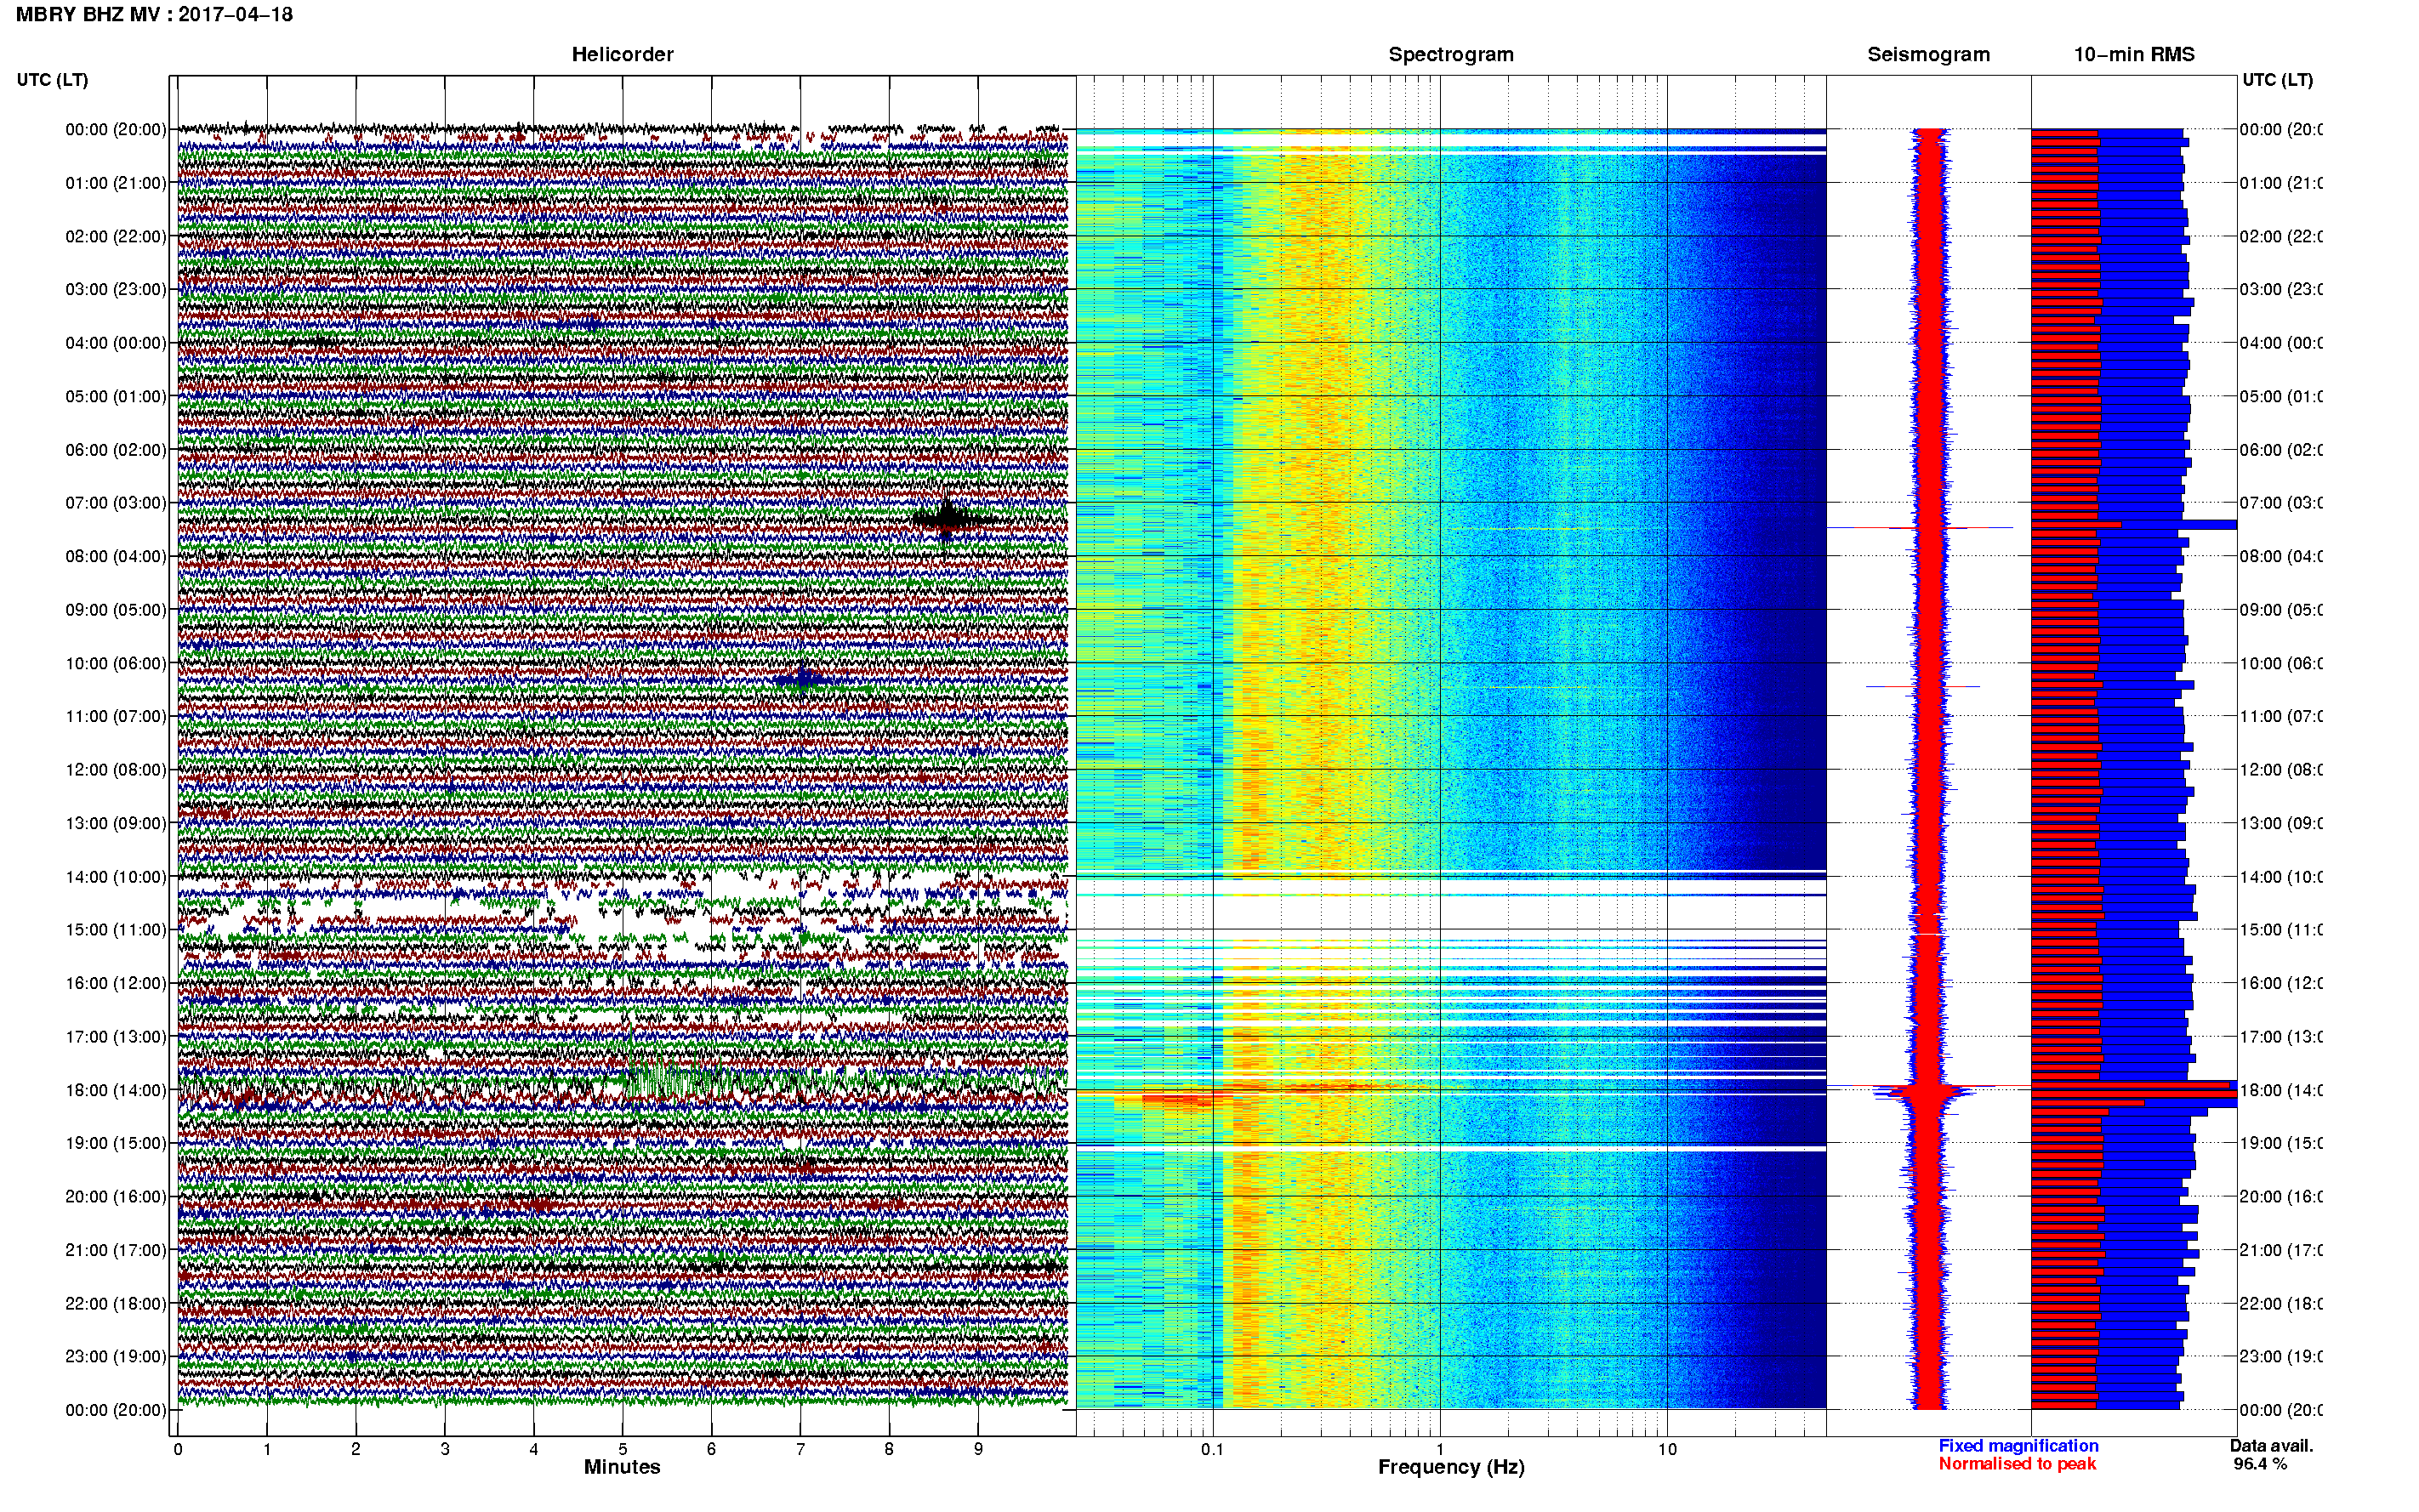Click the Minutes axis label
The height and width of the screenshot is (1512, 2419).
[x=622, y=1467]
